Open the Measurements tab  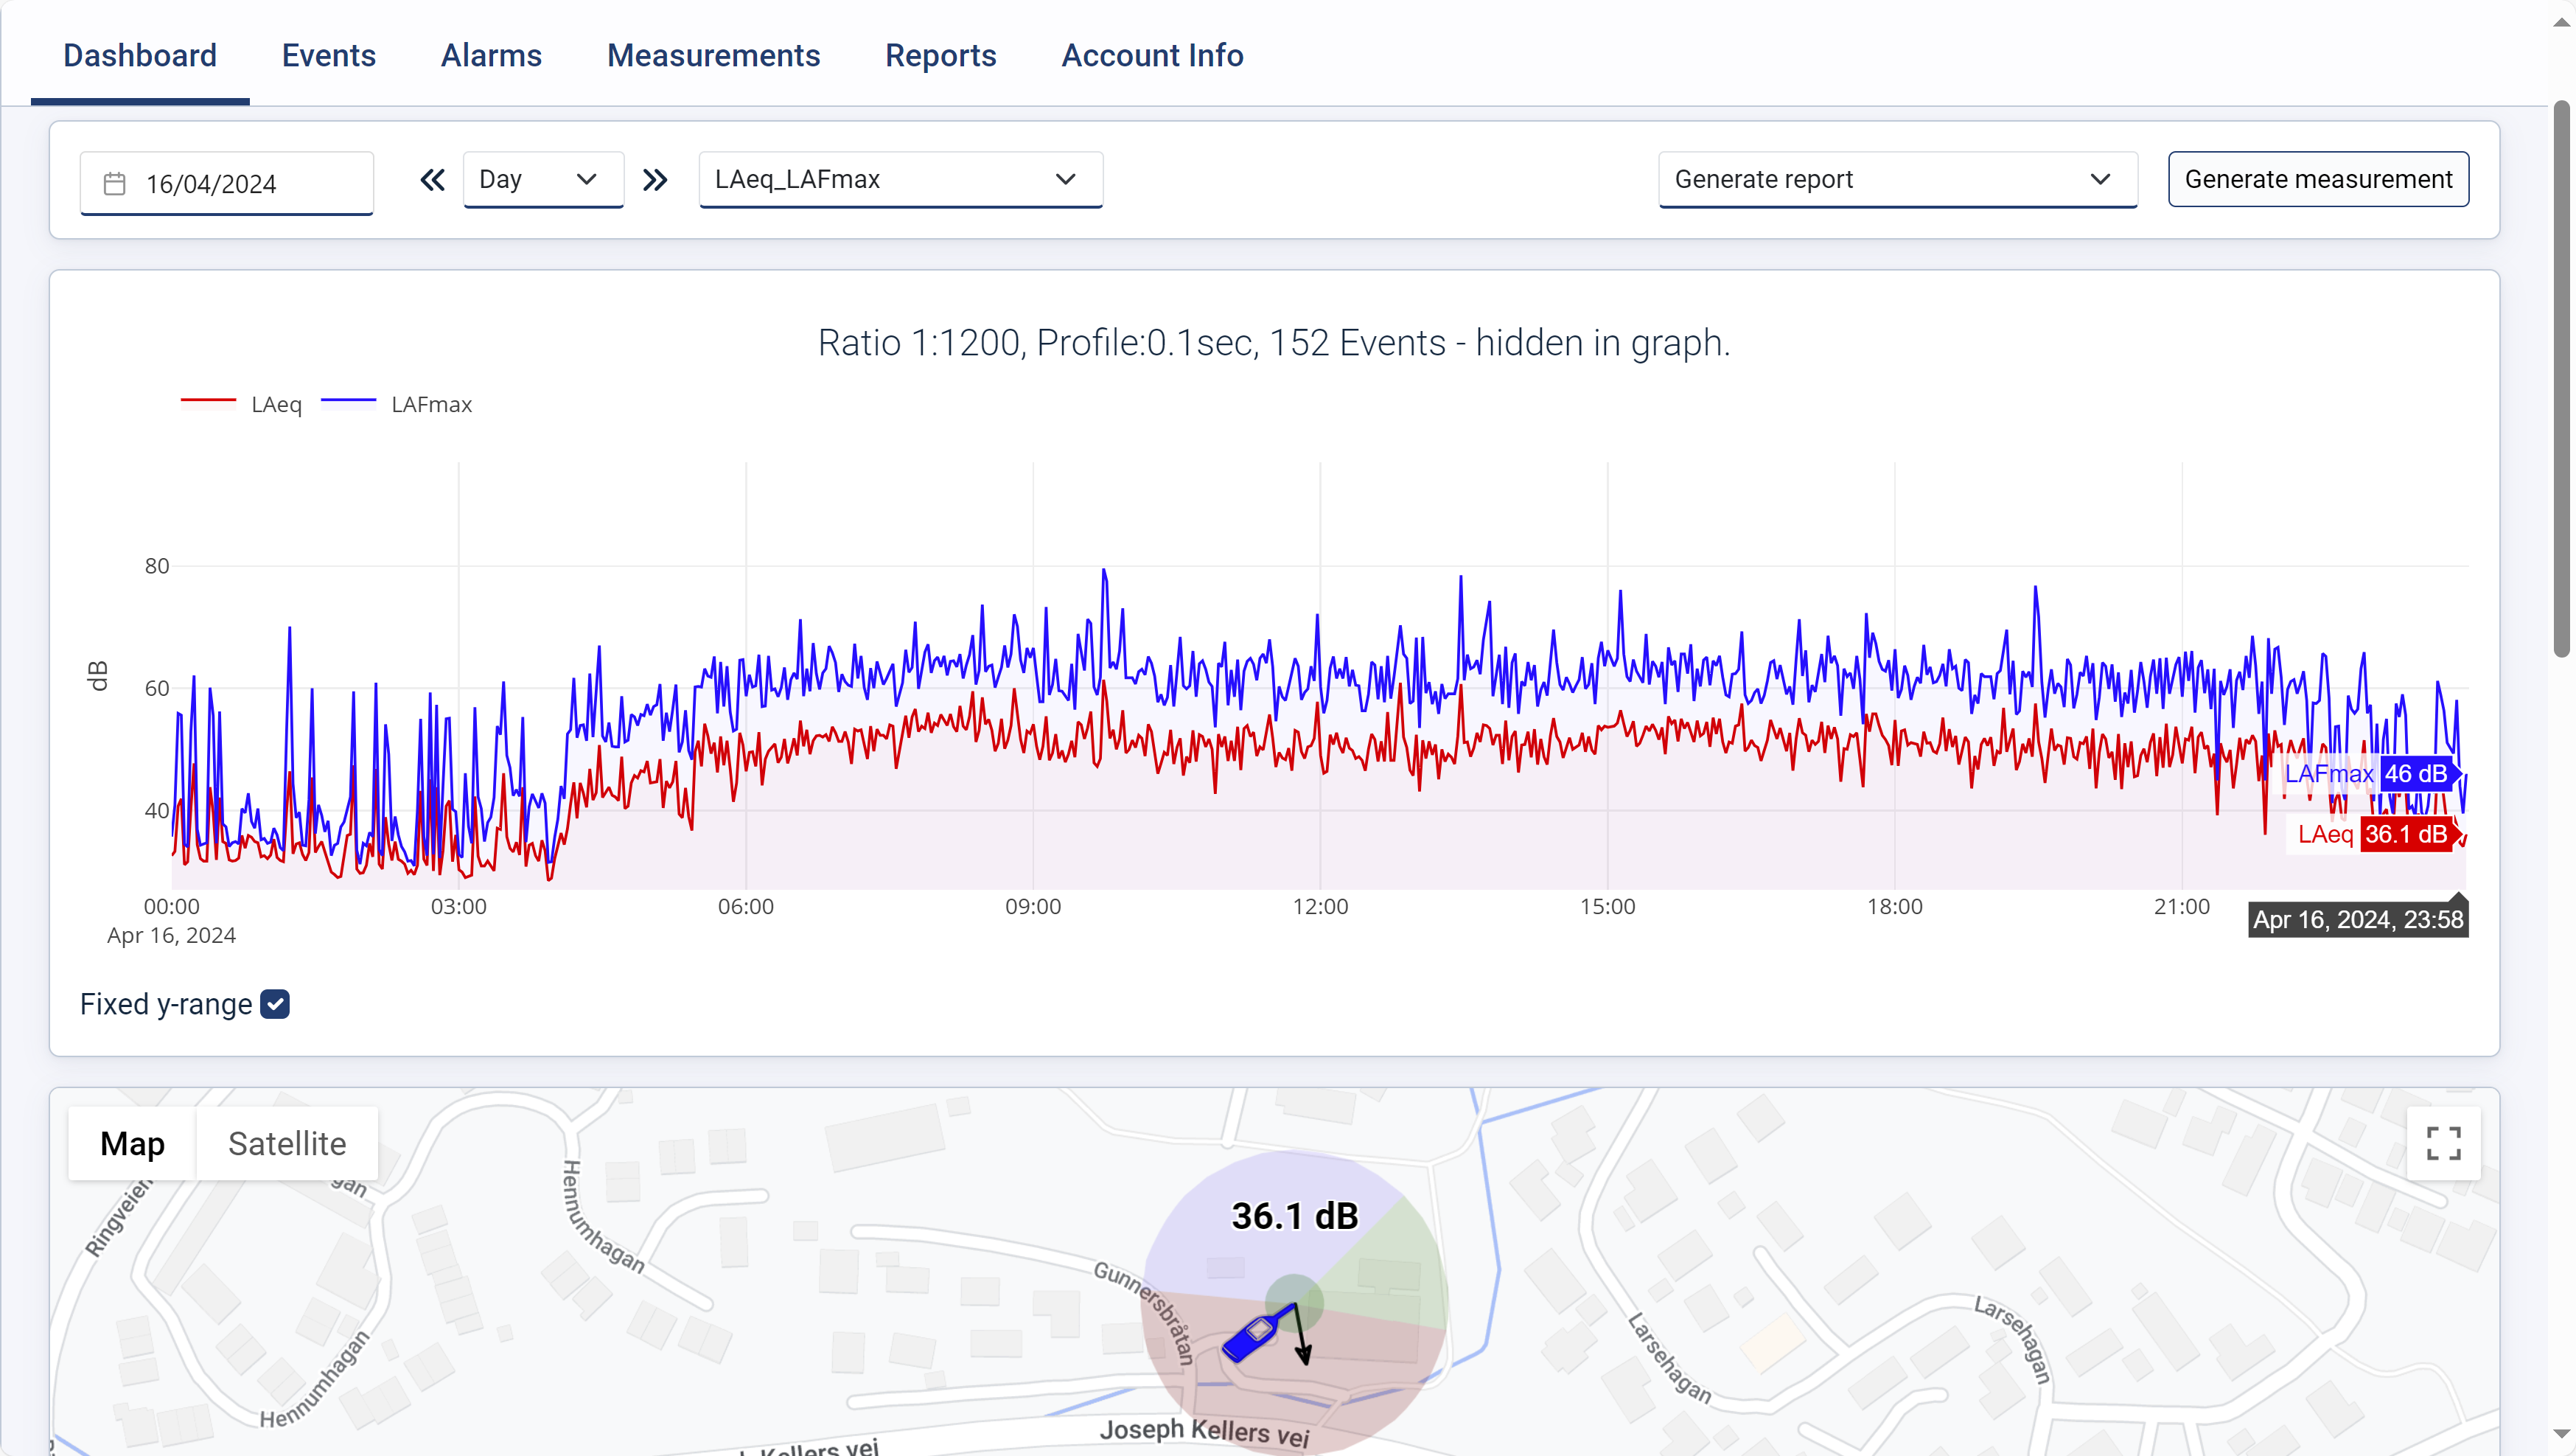713,55
